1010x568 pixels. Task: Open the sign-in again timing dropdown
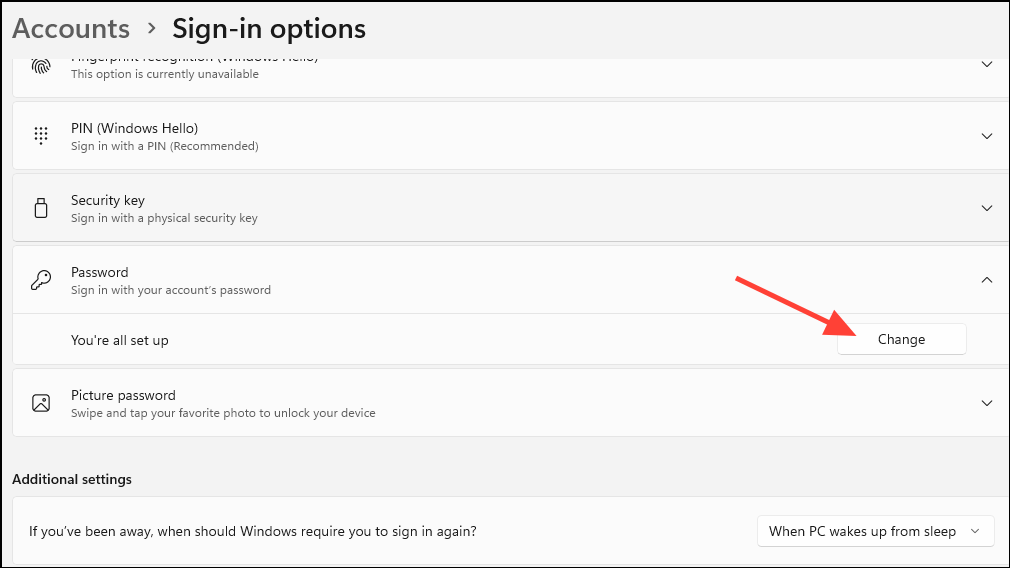(875, 531)
